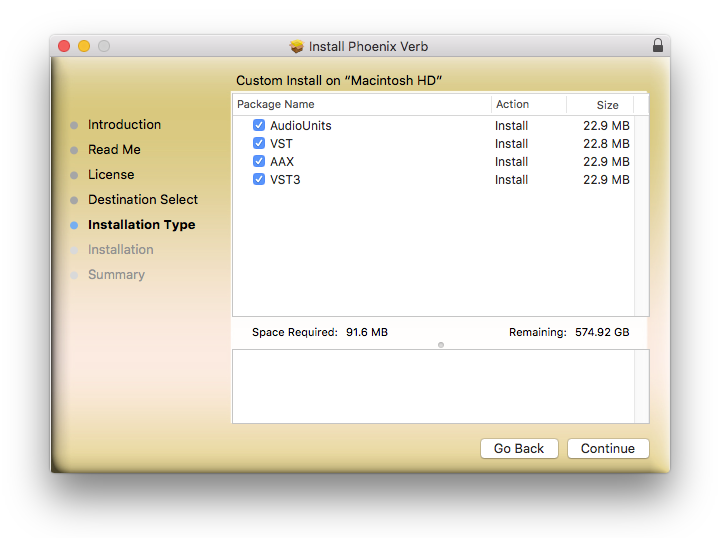Open the Read Me step

click(x=114, y=150)
